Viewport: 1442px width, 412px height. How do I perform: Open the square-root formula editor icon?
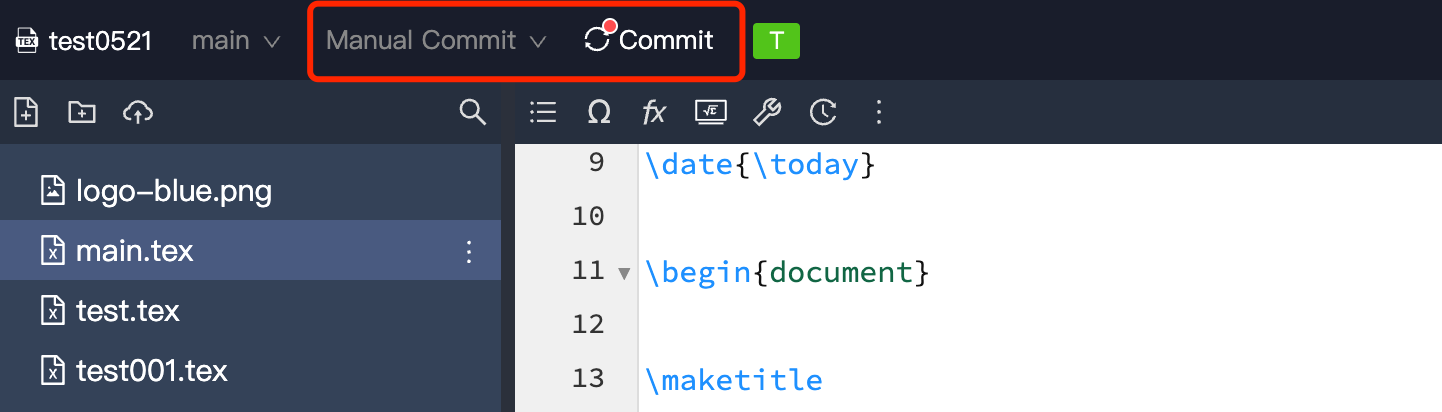pos(710,113)
